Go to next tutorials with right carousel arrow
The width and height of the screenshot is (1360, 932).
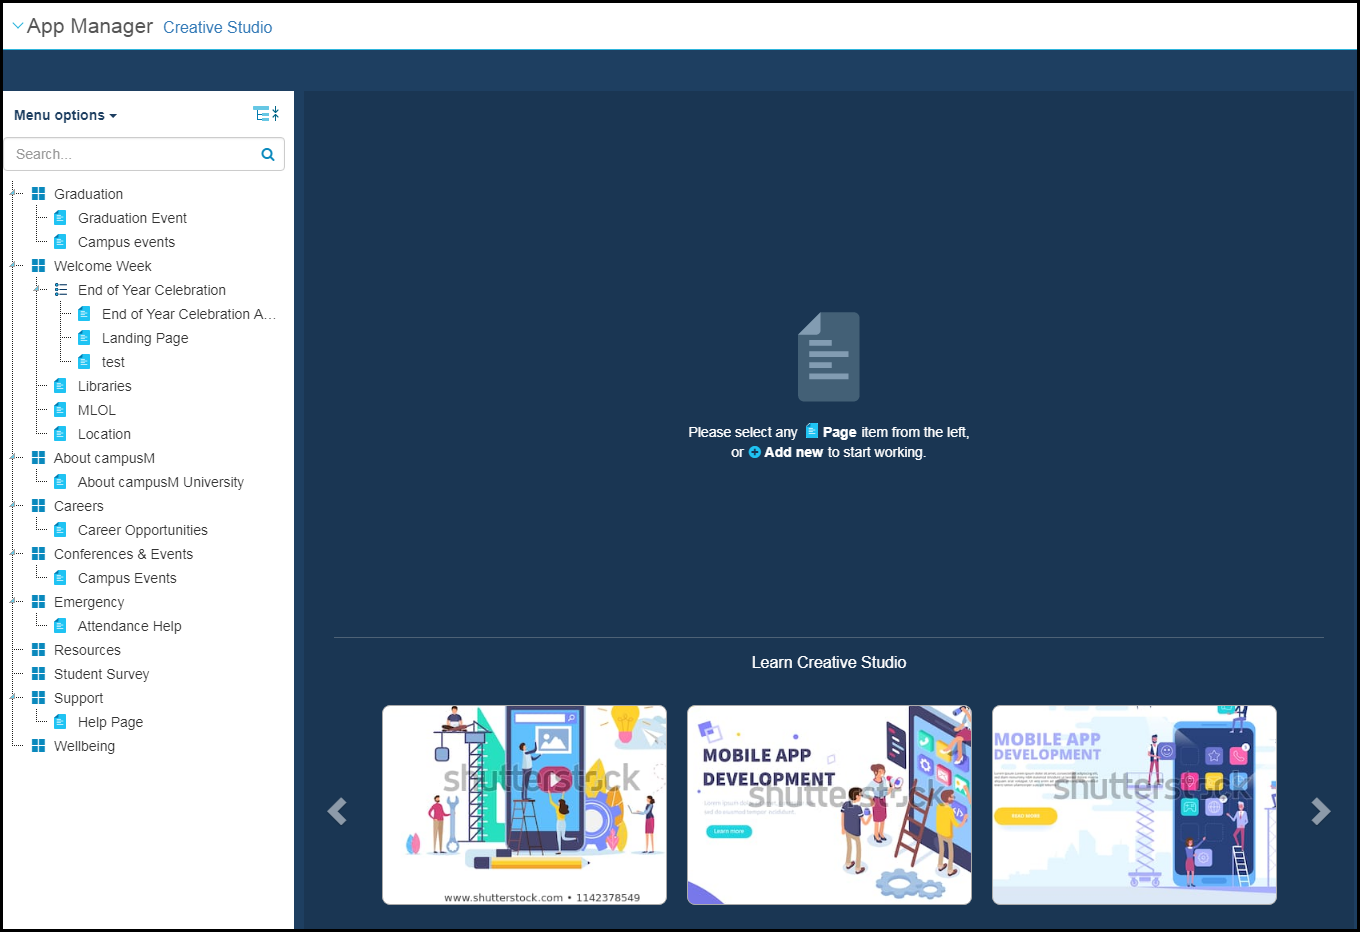[1321, 811]
